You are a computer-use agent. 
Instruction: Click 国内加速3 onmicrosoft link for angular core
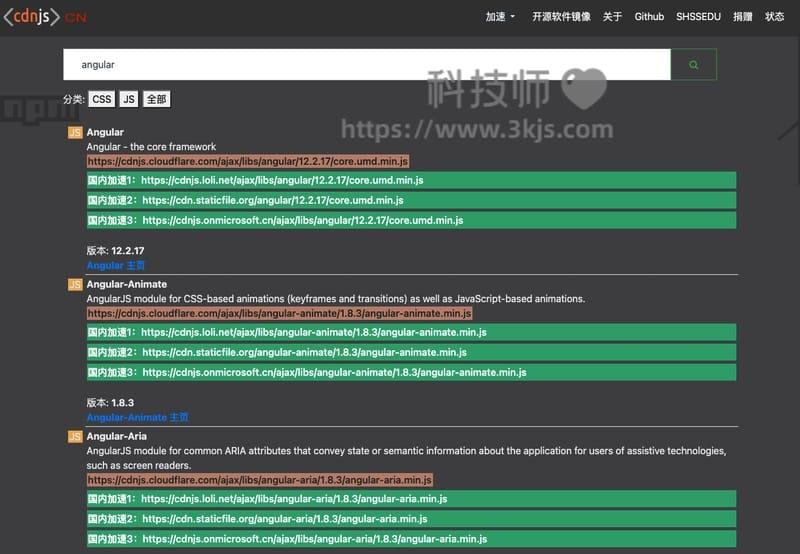point(411,220)
